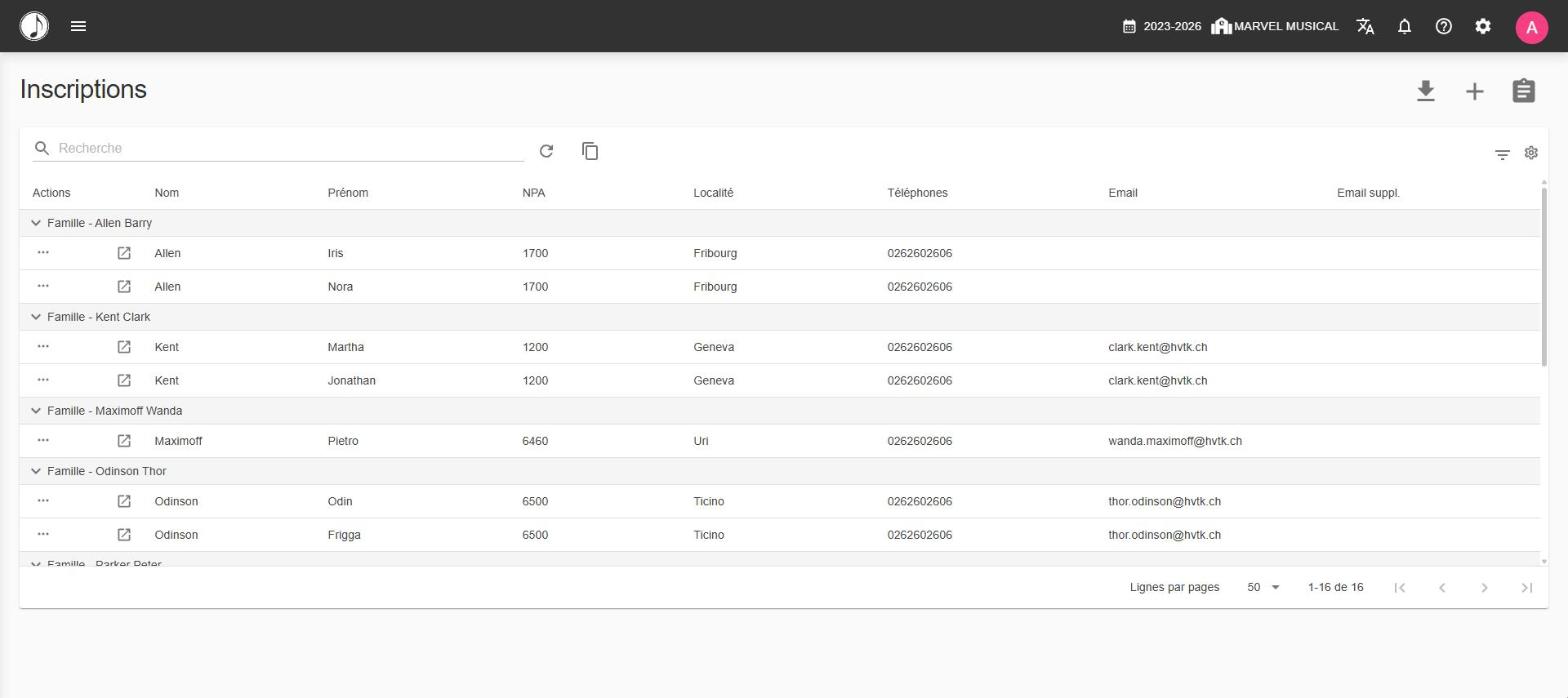Collapse the Famille - Odinson Thor group
The height and width of the screenshot is (698, 1568).
pyautogui.click(x=36, y=471)
